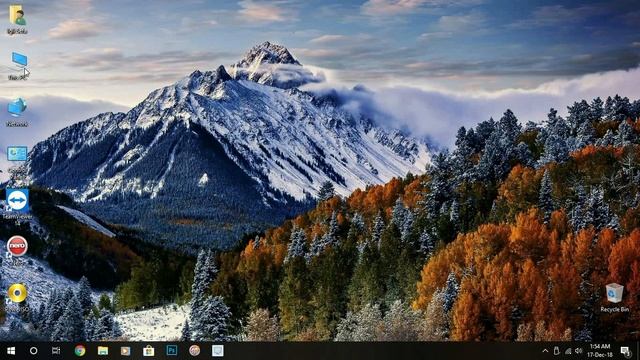Open the Action Center notifications icon

coord(625,351)
